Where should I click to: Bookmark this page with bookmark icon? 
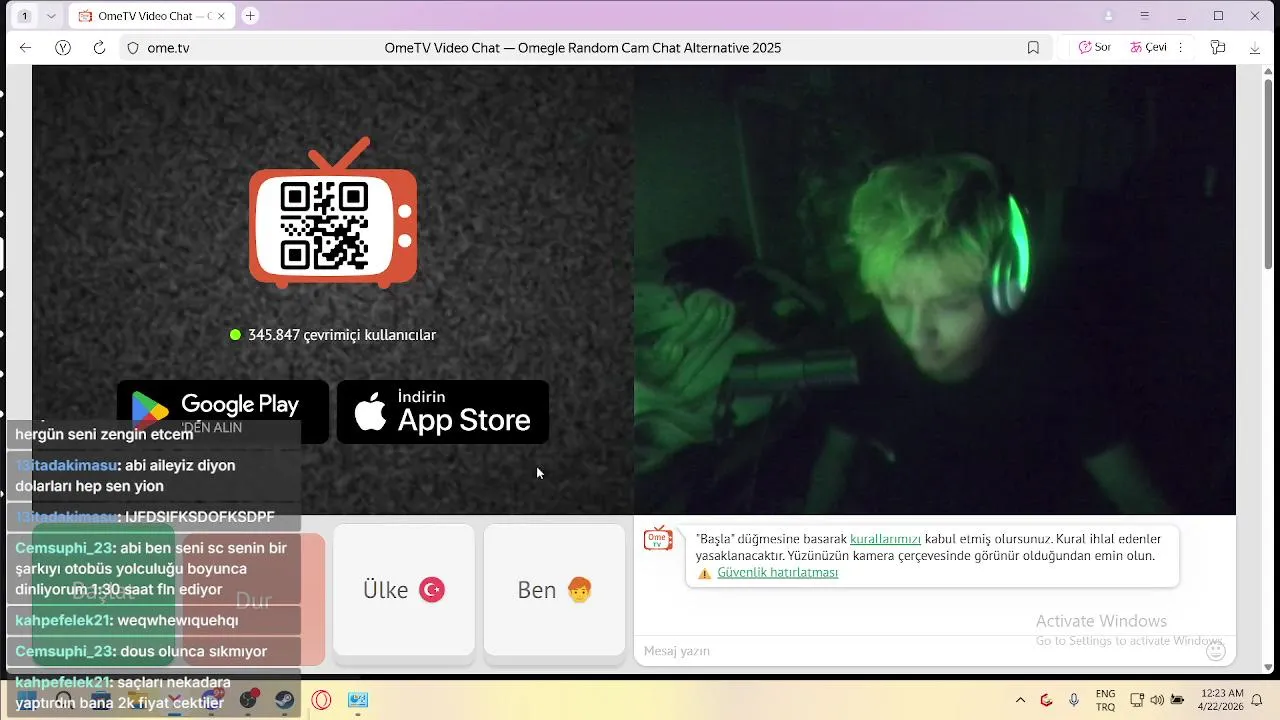click(x=1033, y=48)
